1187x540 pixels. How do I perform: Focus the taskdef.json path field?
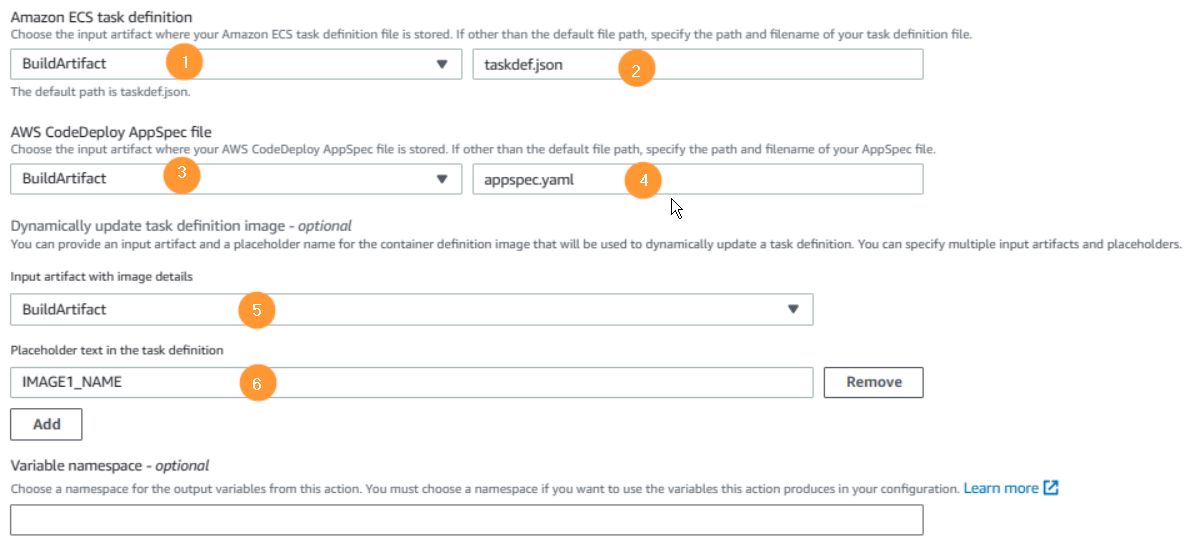coord(698,64)
